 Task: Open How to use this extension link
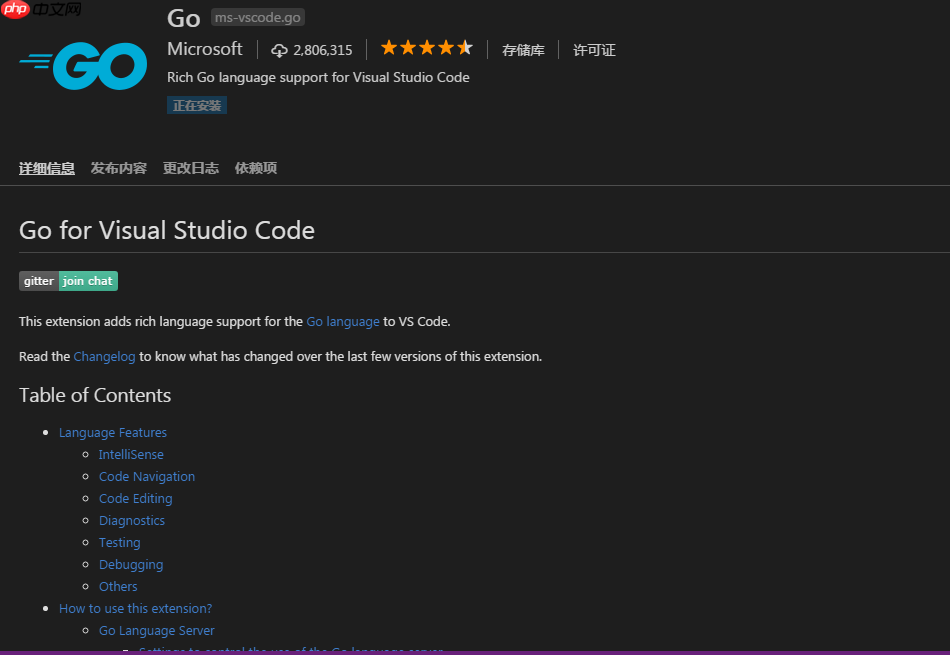tap(136, 608)
